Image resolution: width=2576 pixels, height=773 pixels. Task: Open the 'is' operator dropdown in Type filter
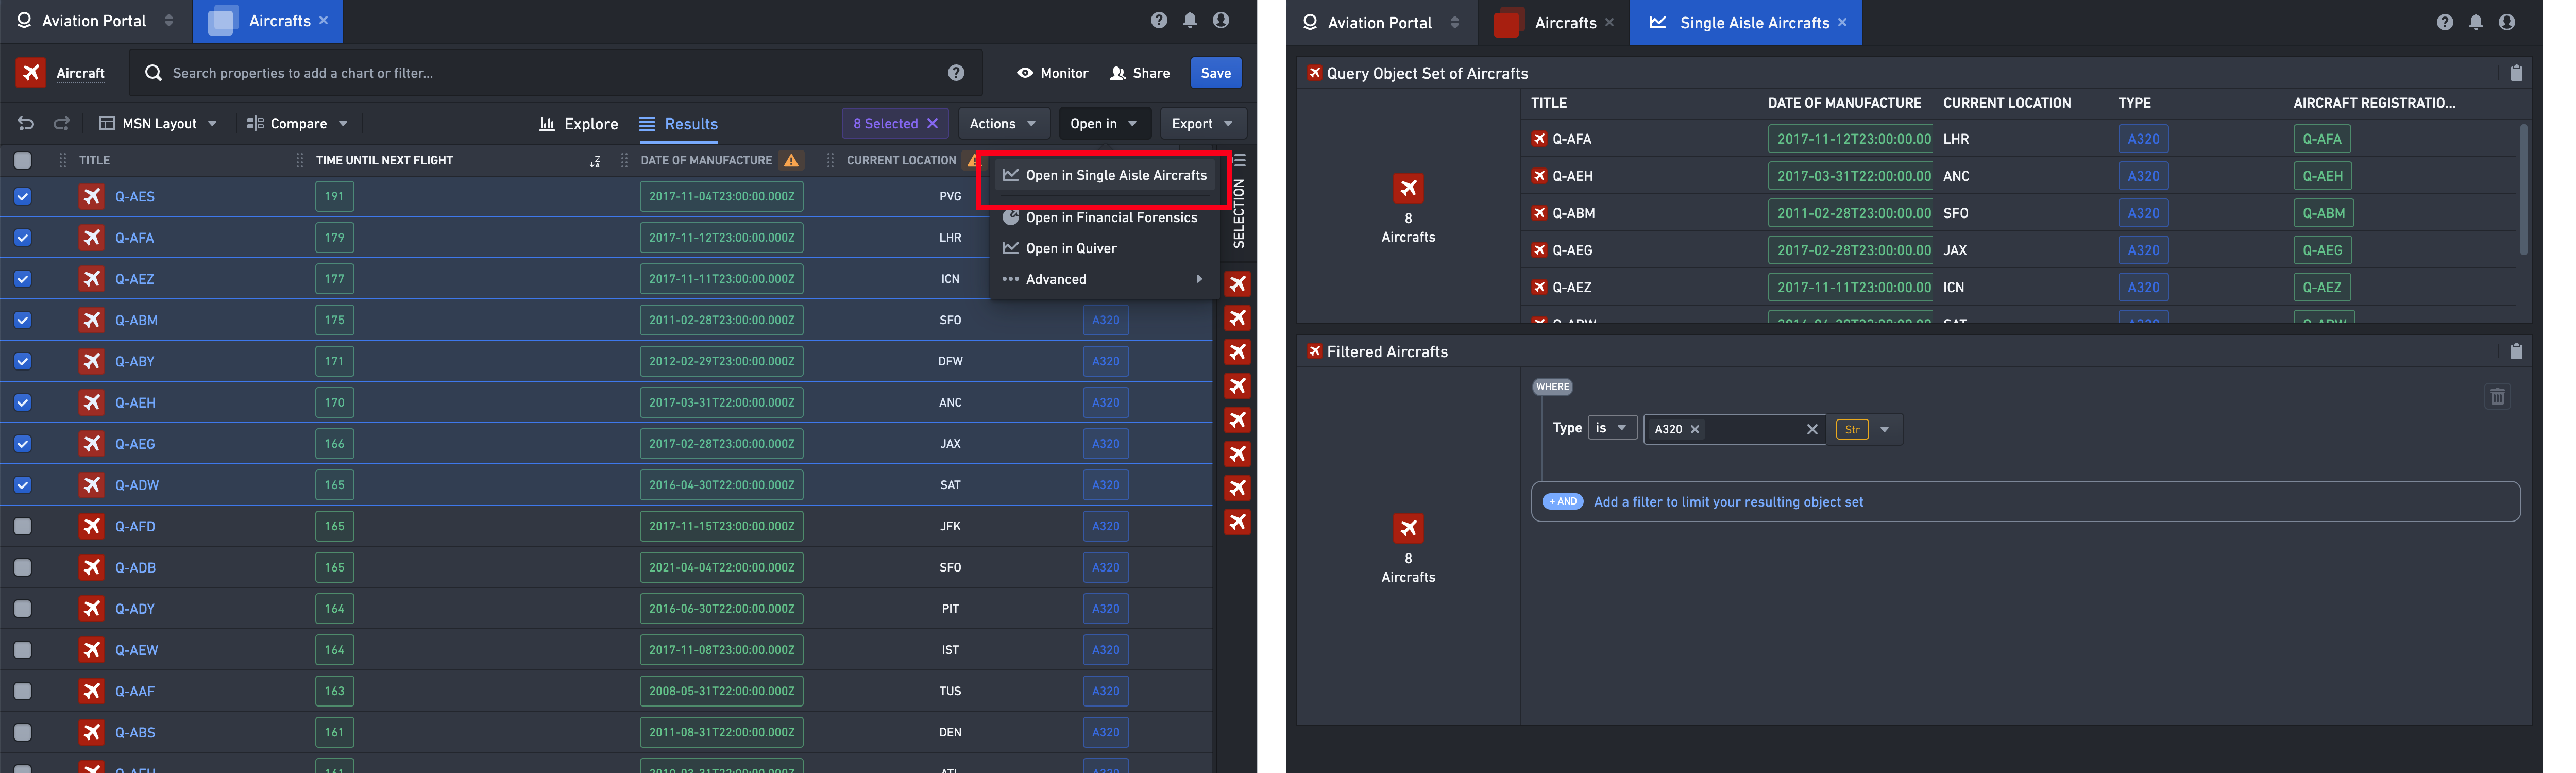coord(1612,428)
